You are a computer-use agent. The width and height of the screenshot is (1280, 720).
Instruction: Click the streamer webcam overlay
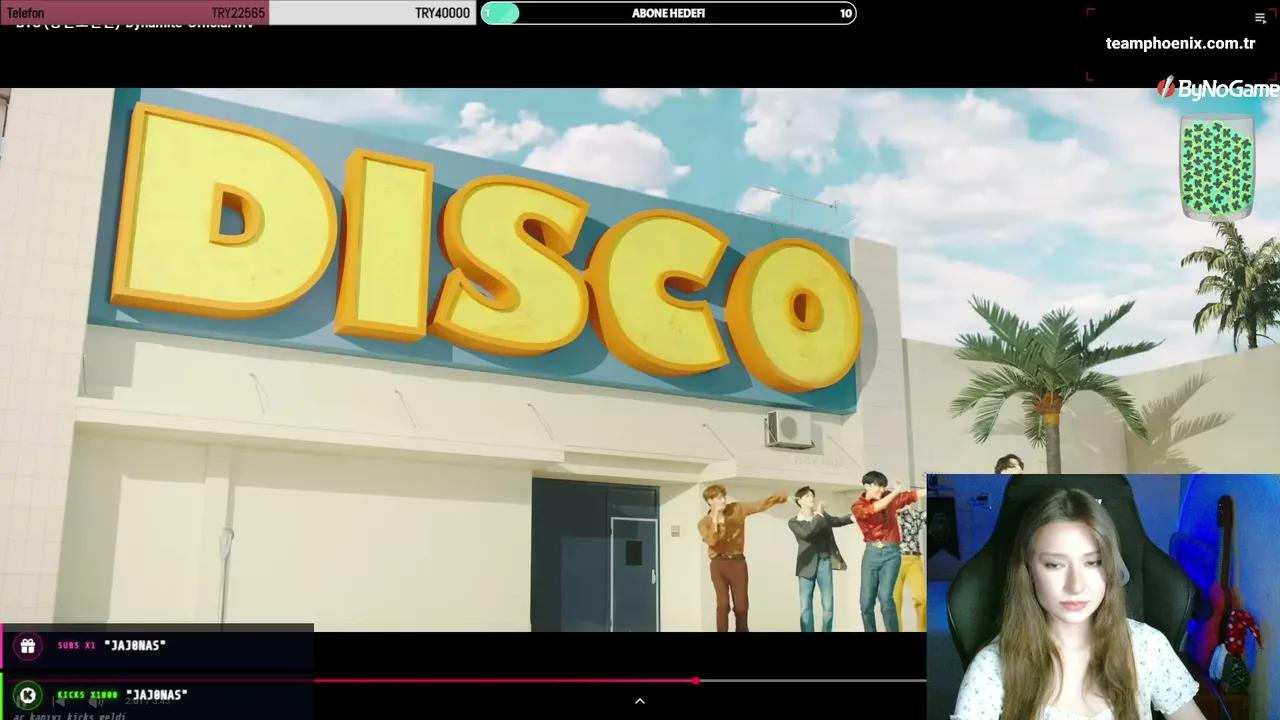(x=1103, y=597)
